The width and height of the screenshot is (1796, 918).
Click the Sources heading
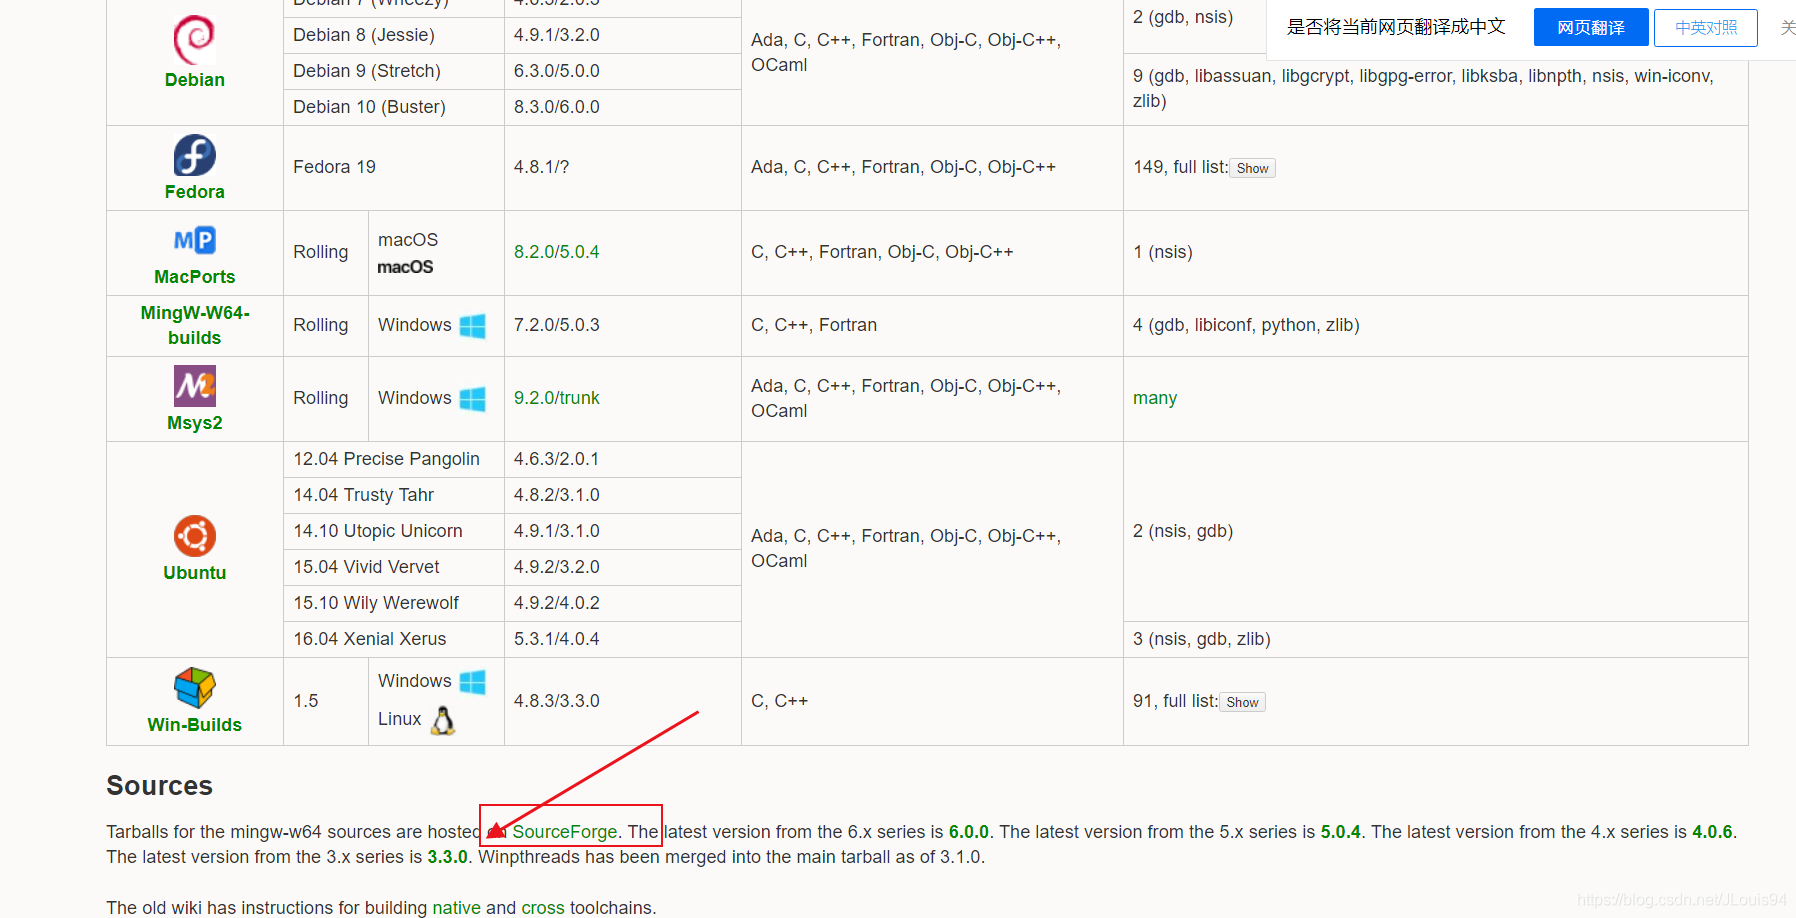[x=159, y=786]
